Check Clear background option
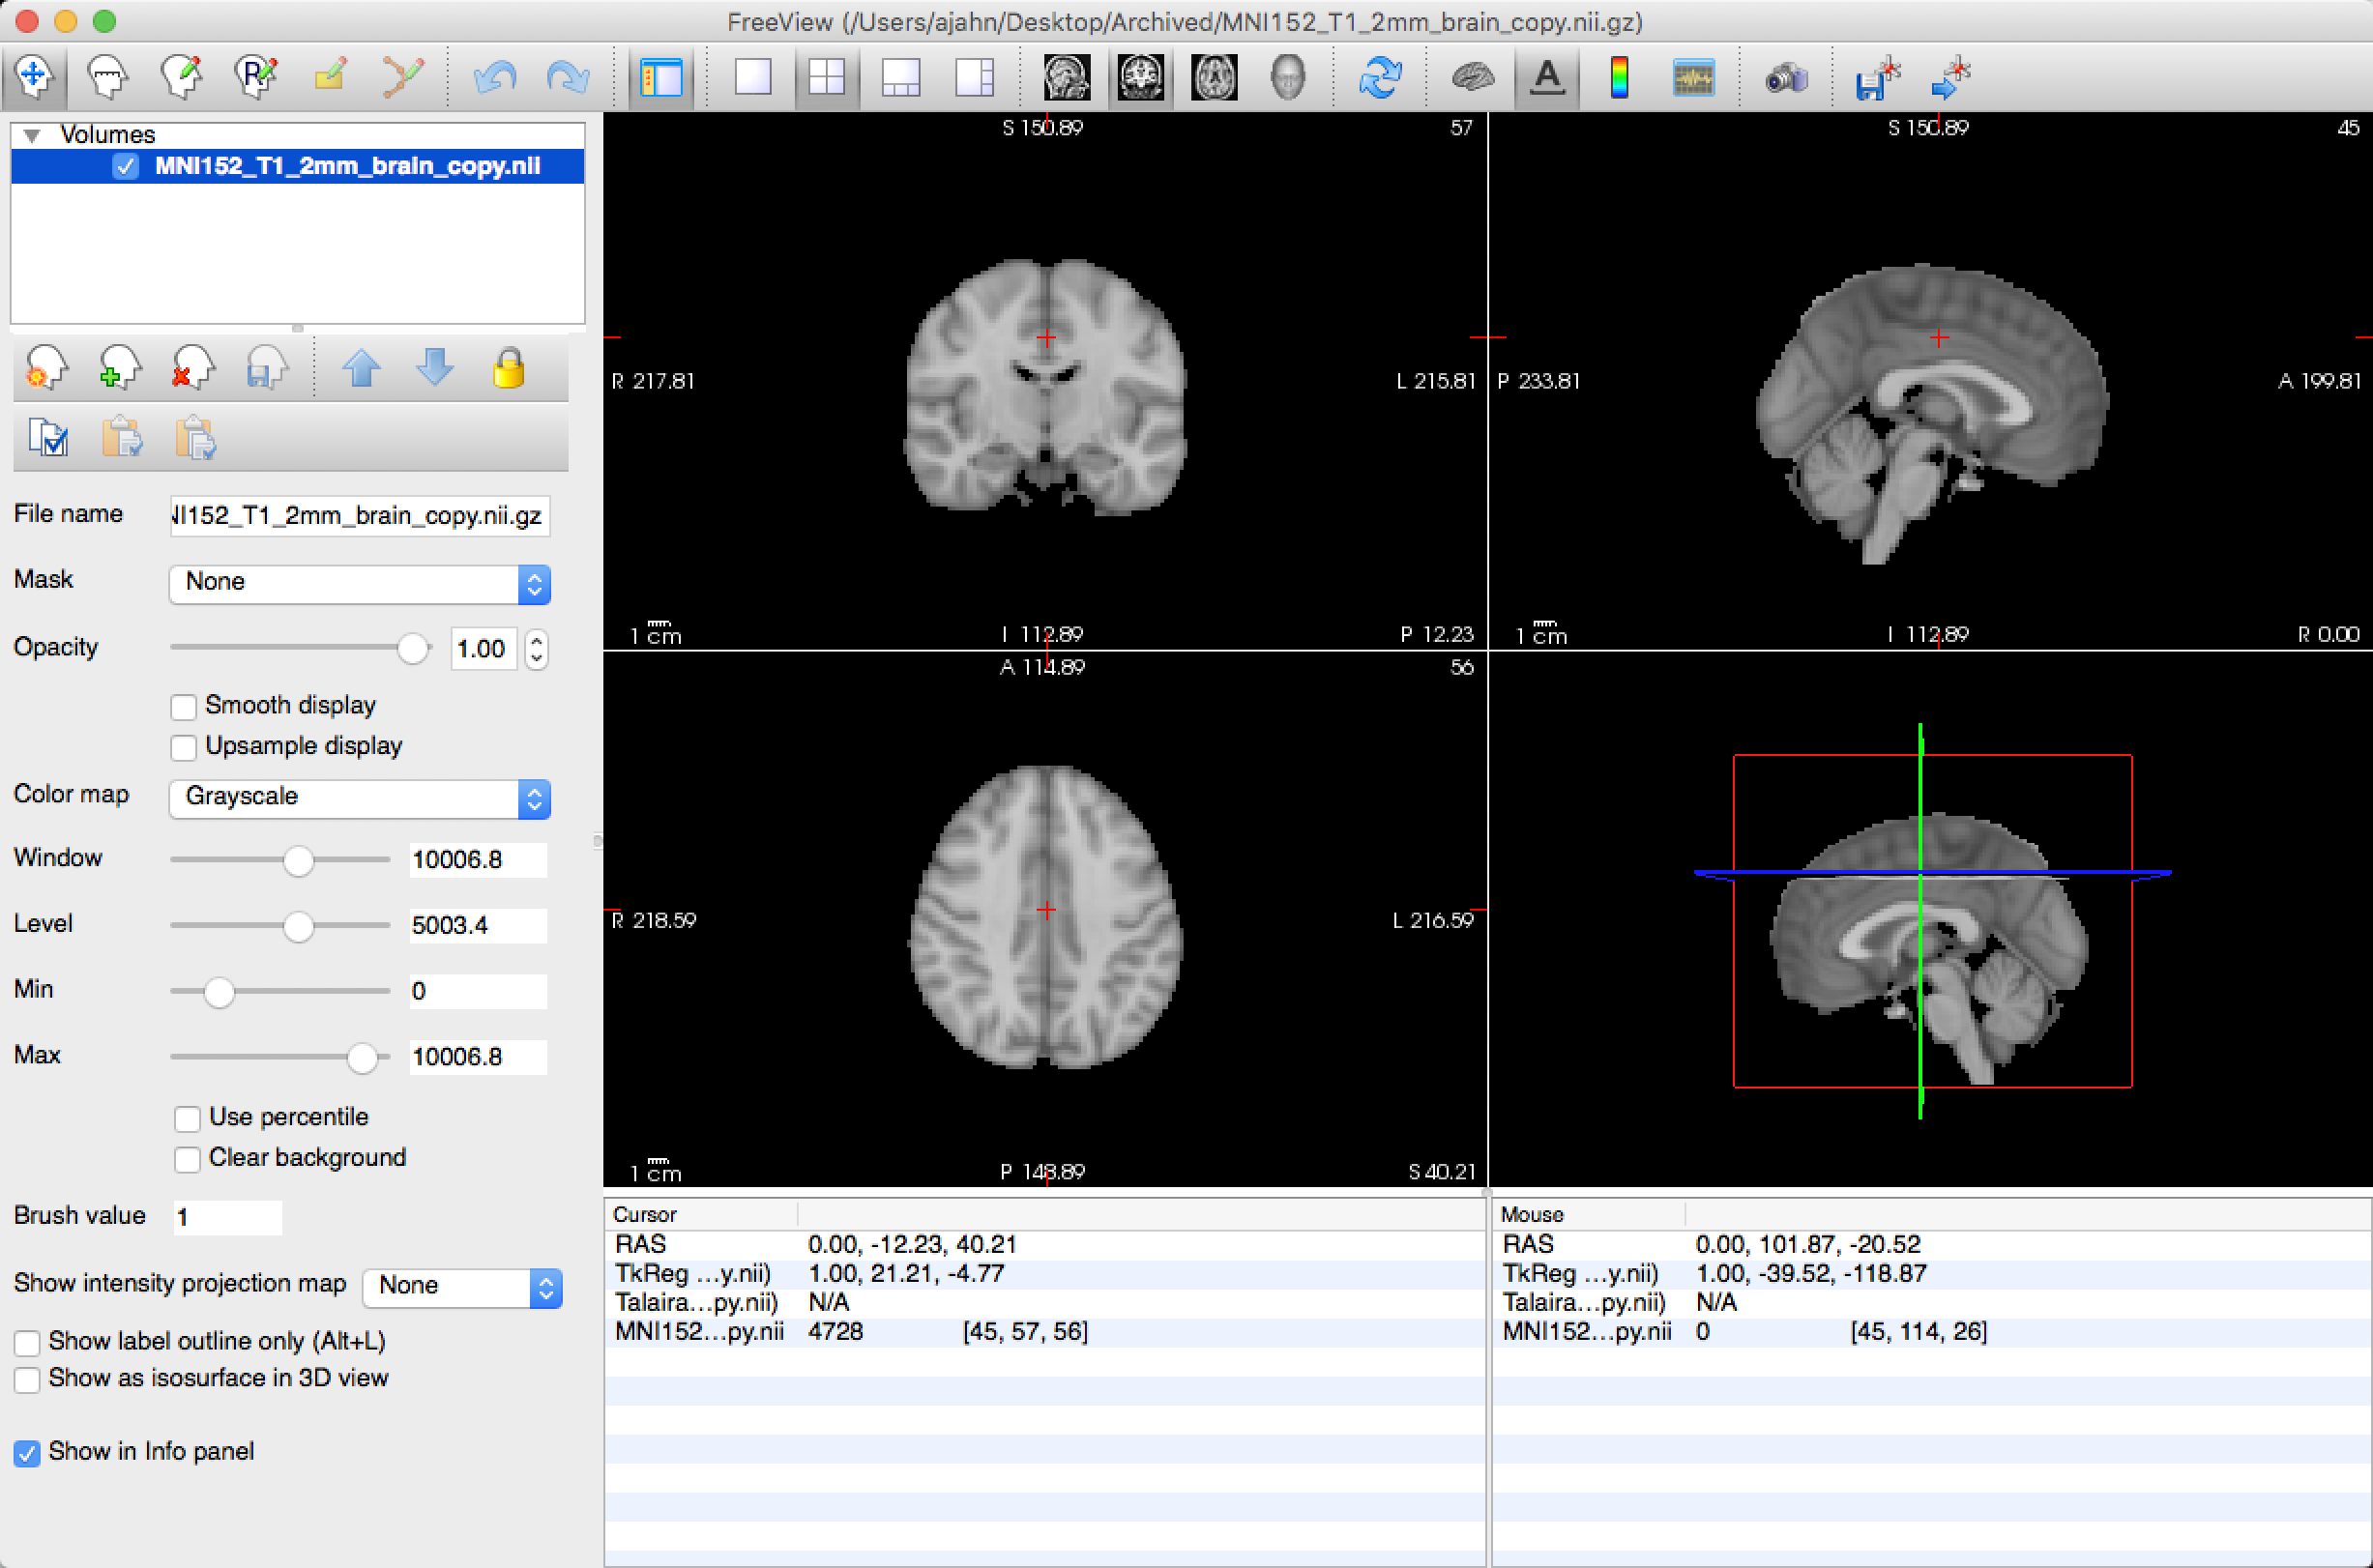The image size is (2373, 1568). coord(187,1159)
